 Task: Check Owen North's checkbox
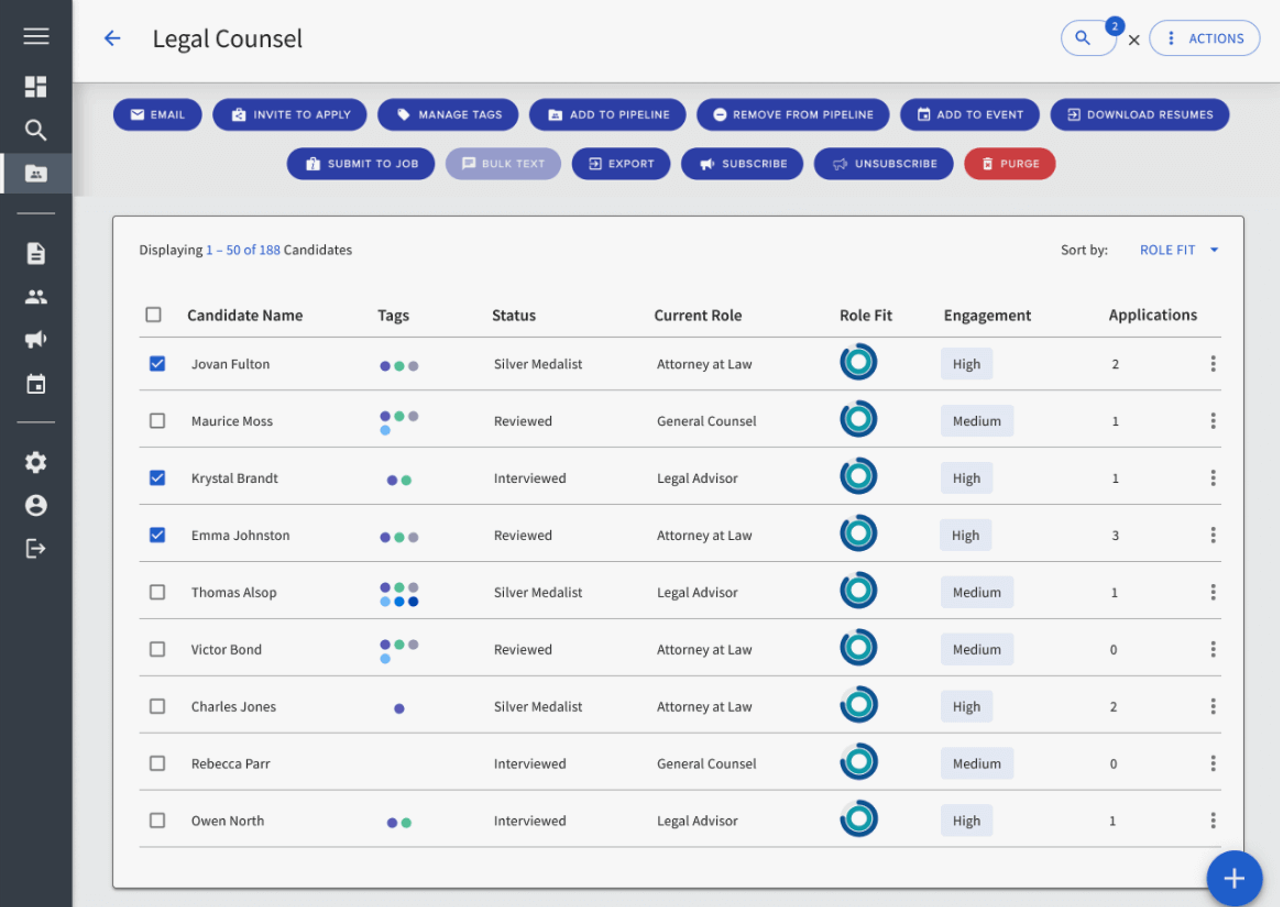157,820
